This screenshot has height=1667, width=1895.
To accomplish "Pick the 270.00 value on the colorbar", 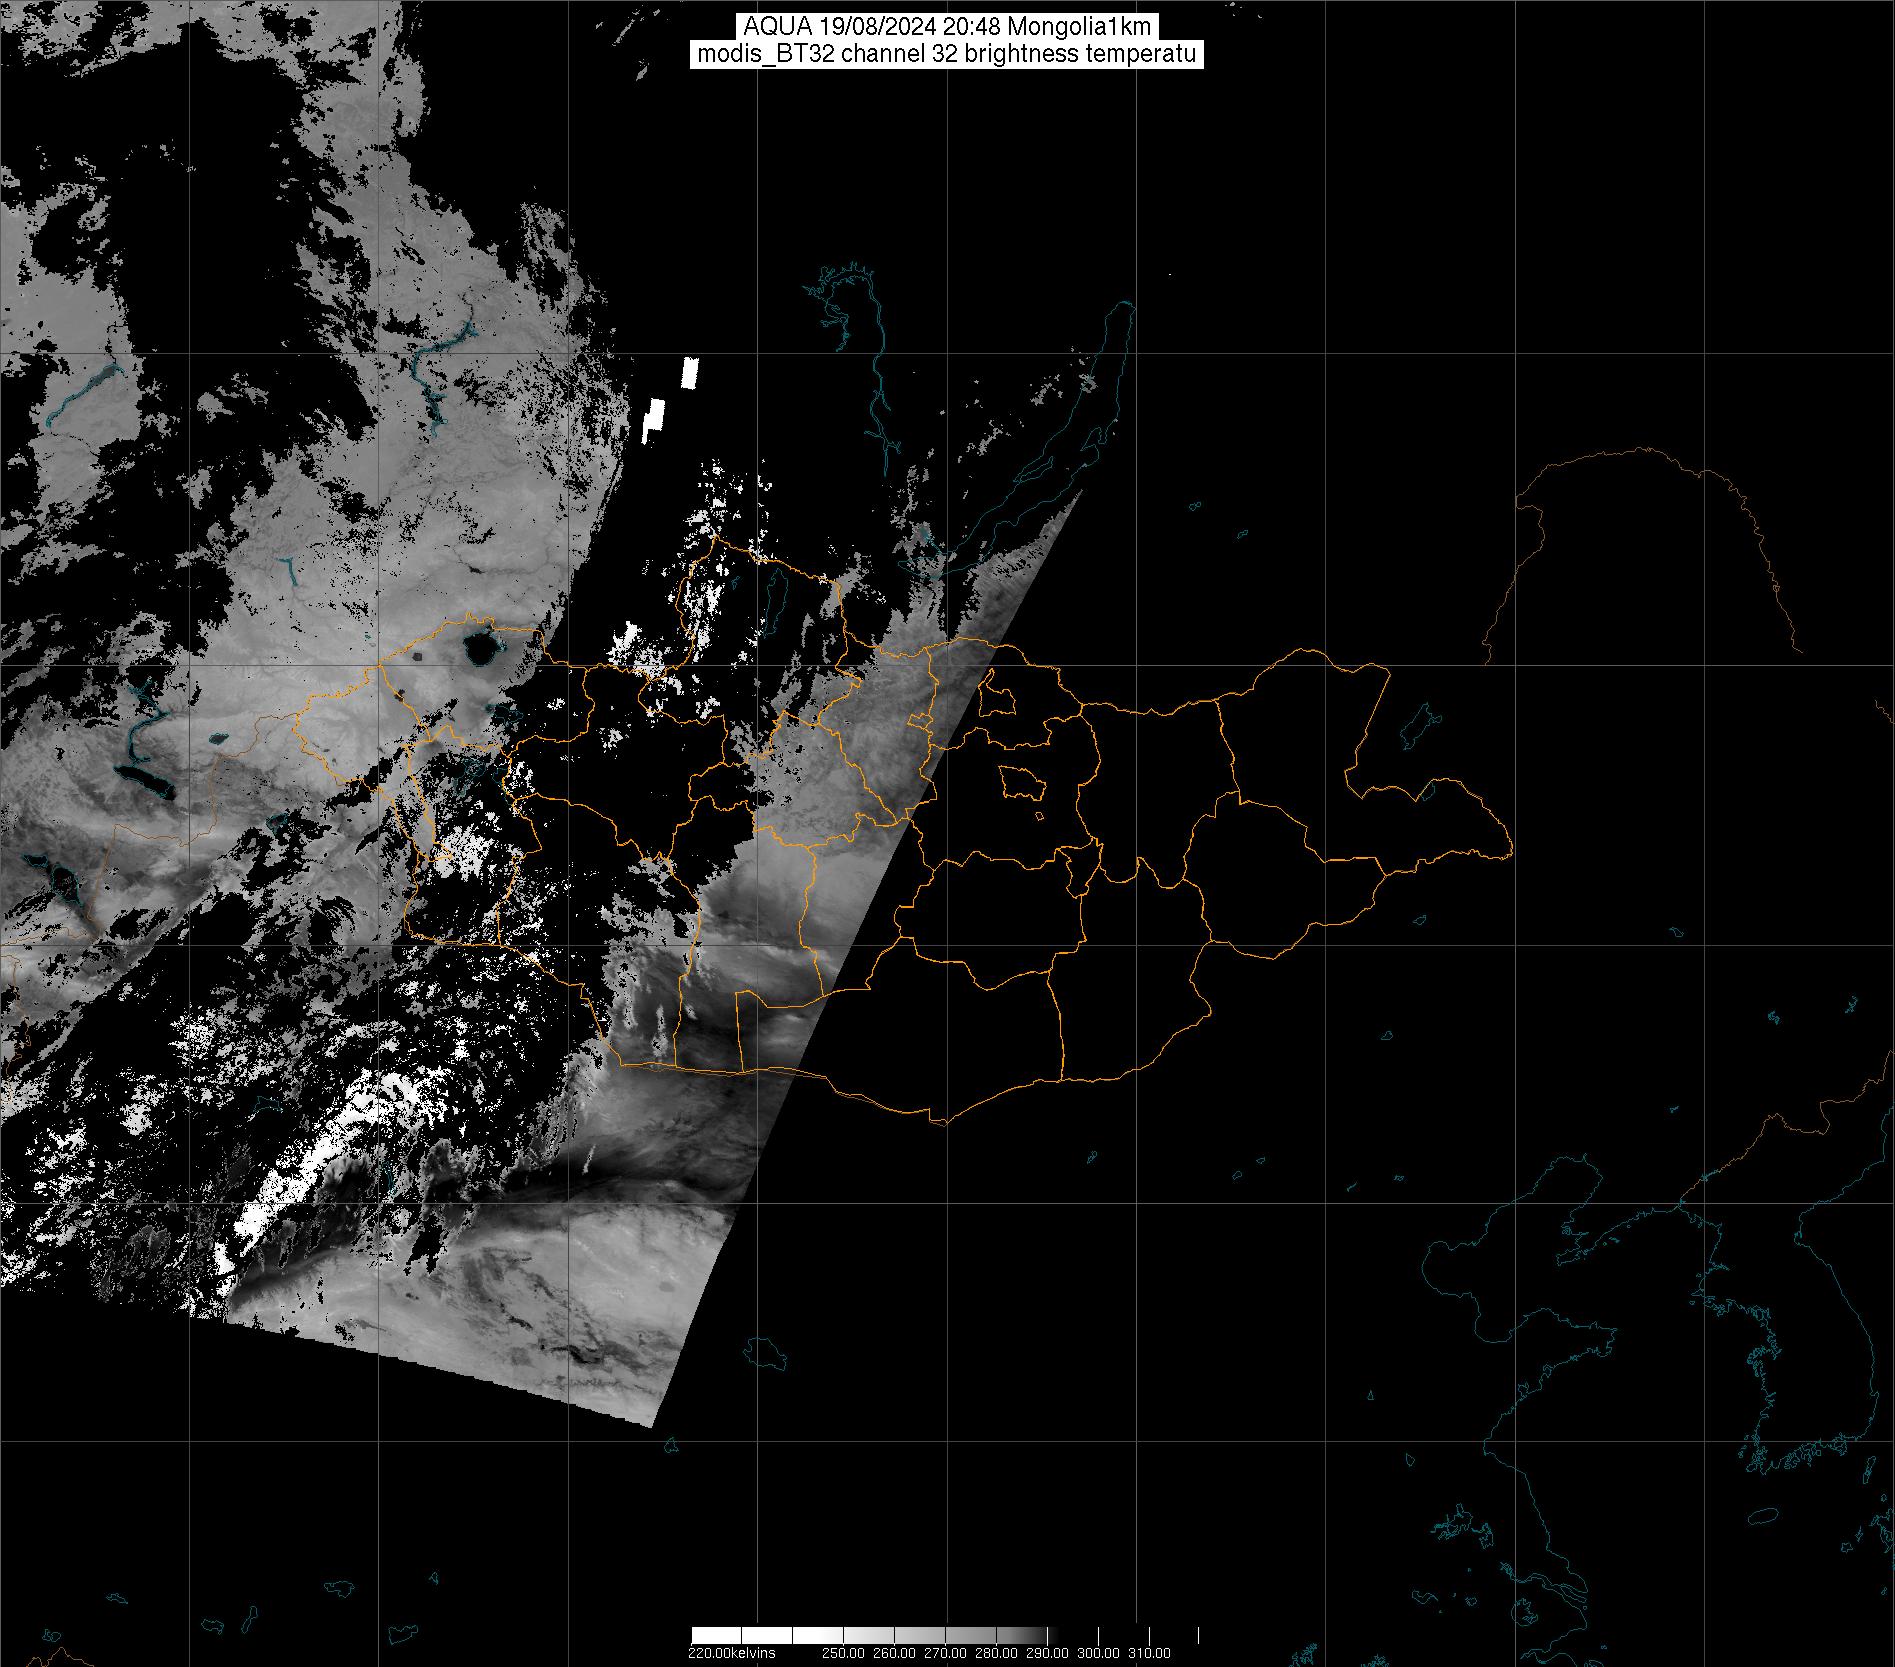I will coord(946,1653).
